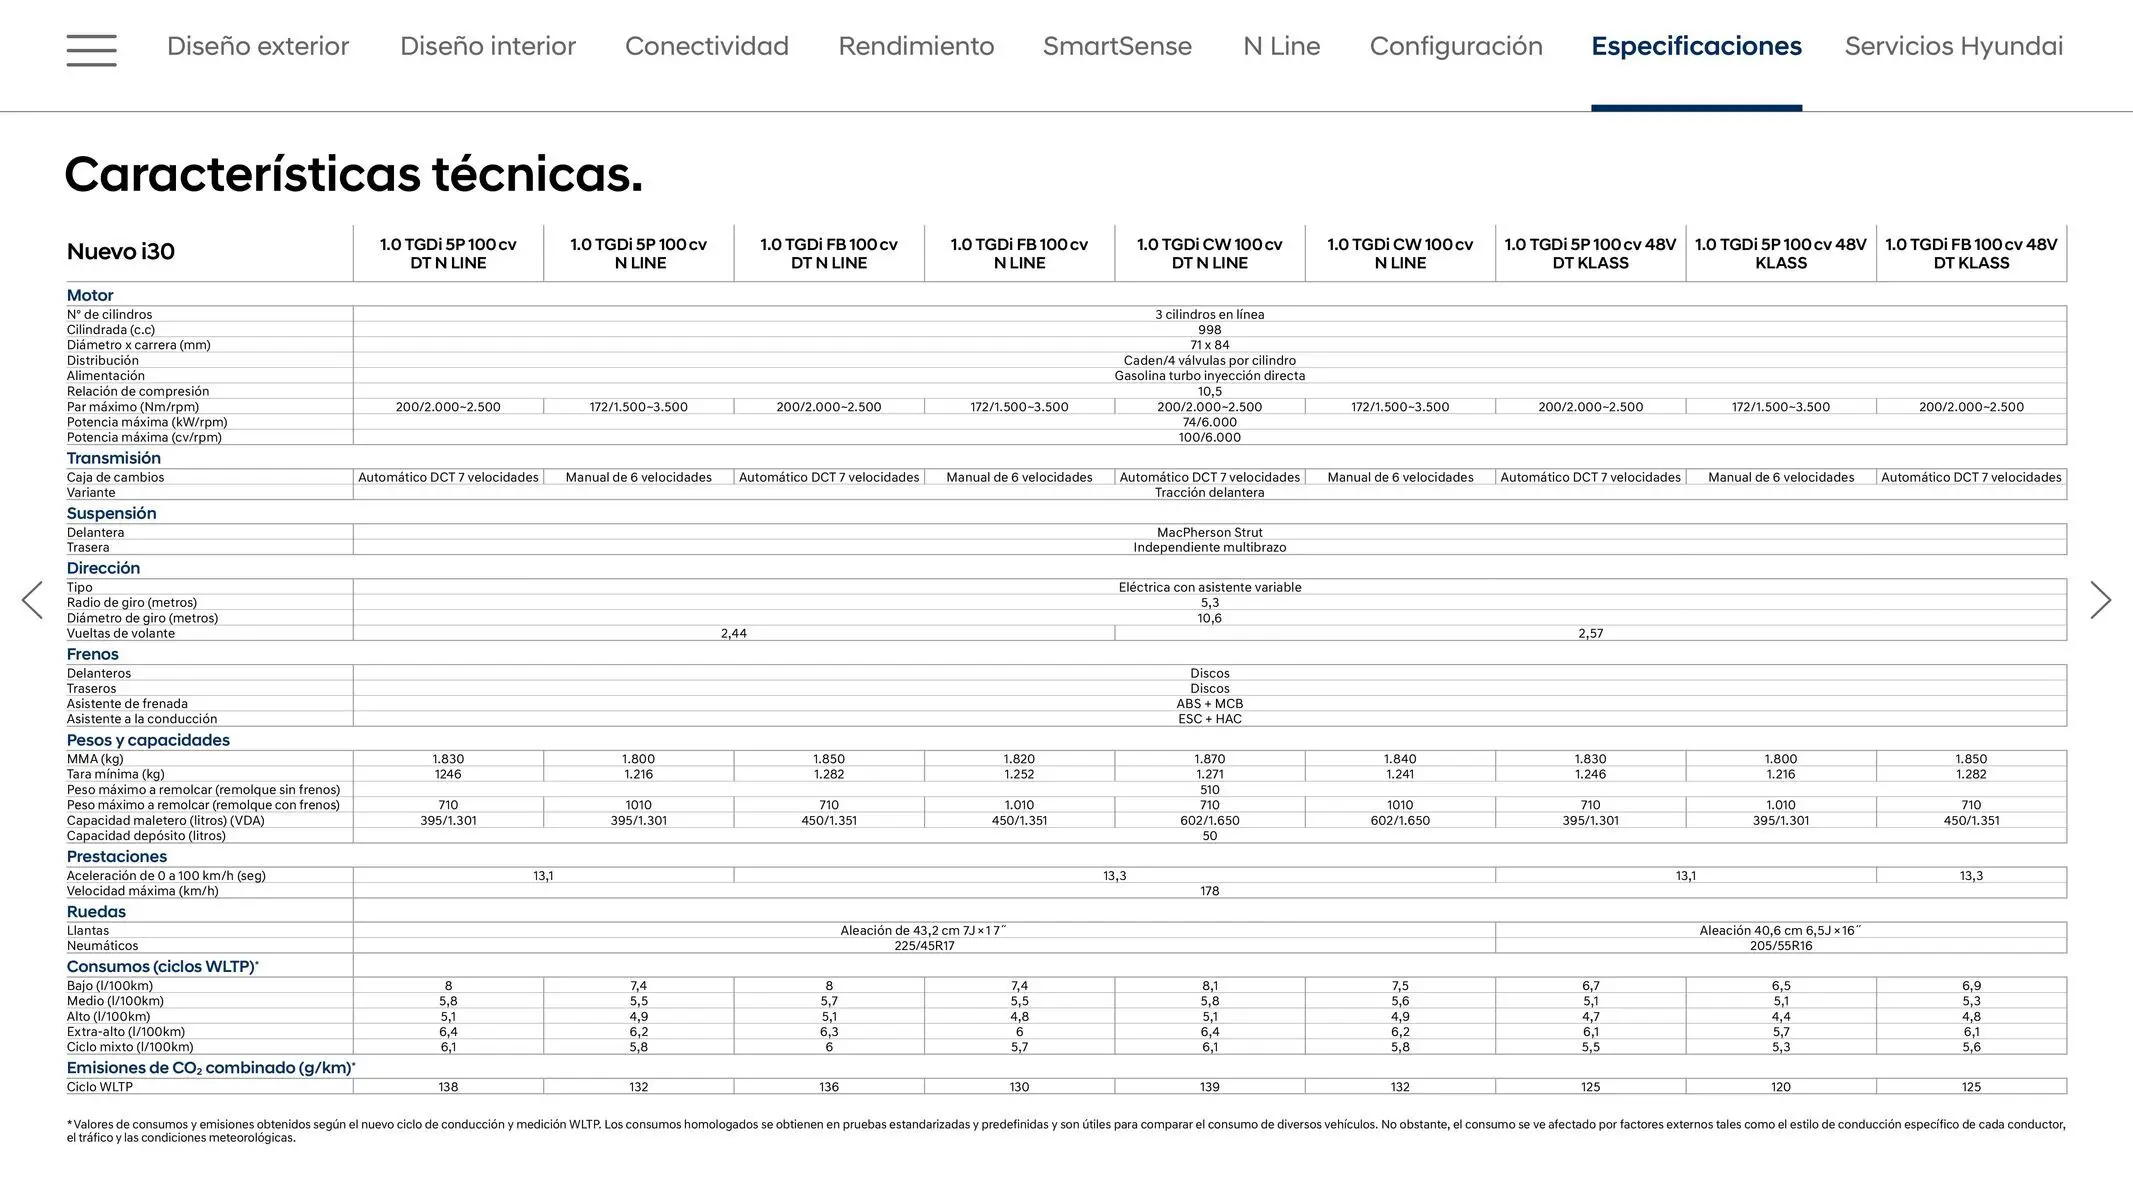Click 1.0 TGDi FB 100cv 48V DT KLASS header
The width and height of the screenshot is (2133, 1200).
coord(1970,253)
